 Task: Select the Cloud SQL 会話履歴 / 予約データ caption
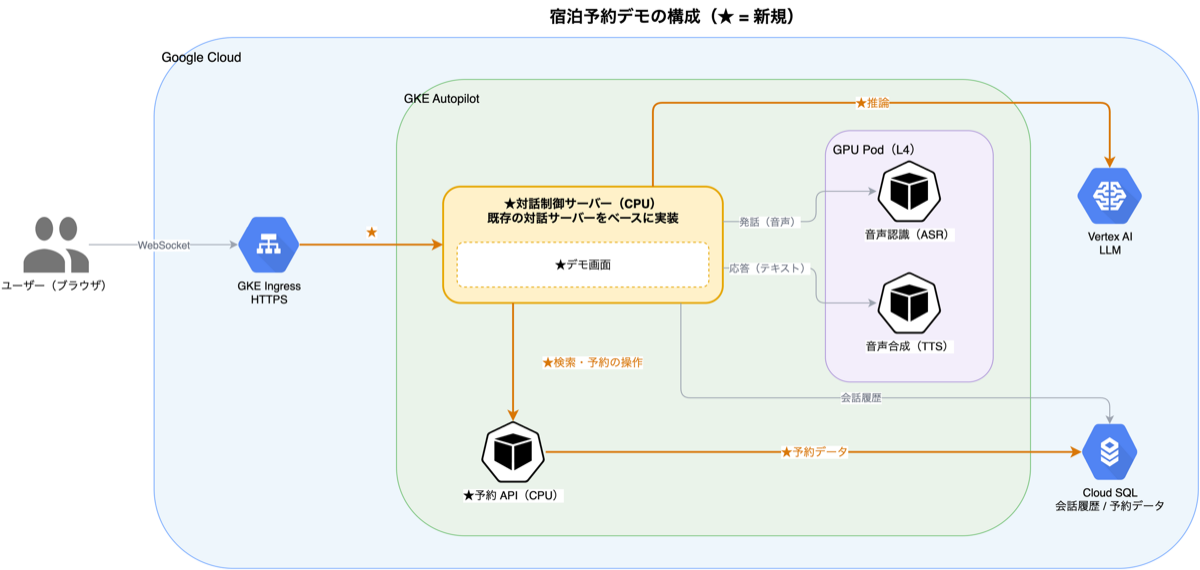(x=1110, y=499)
